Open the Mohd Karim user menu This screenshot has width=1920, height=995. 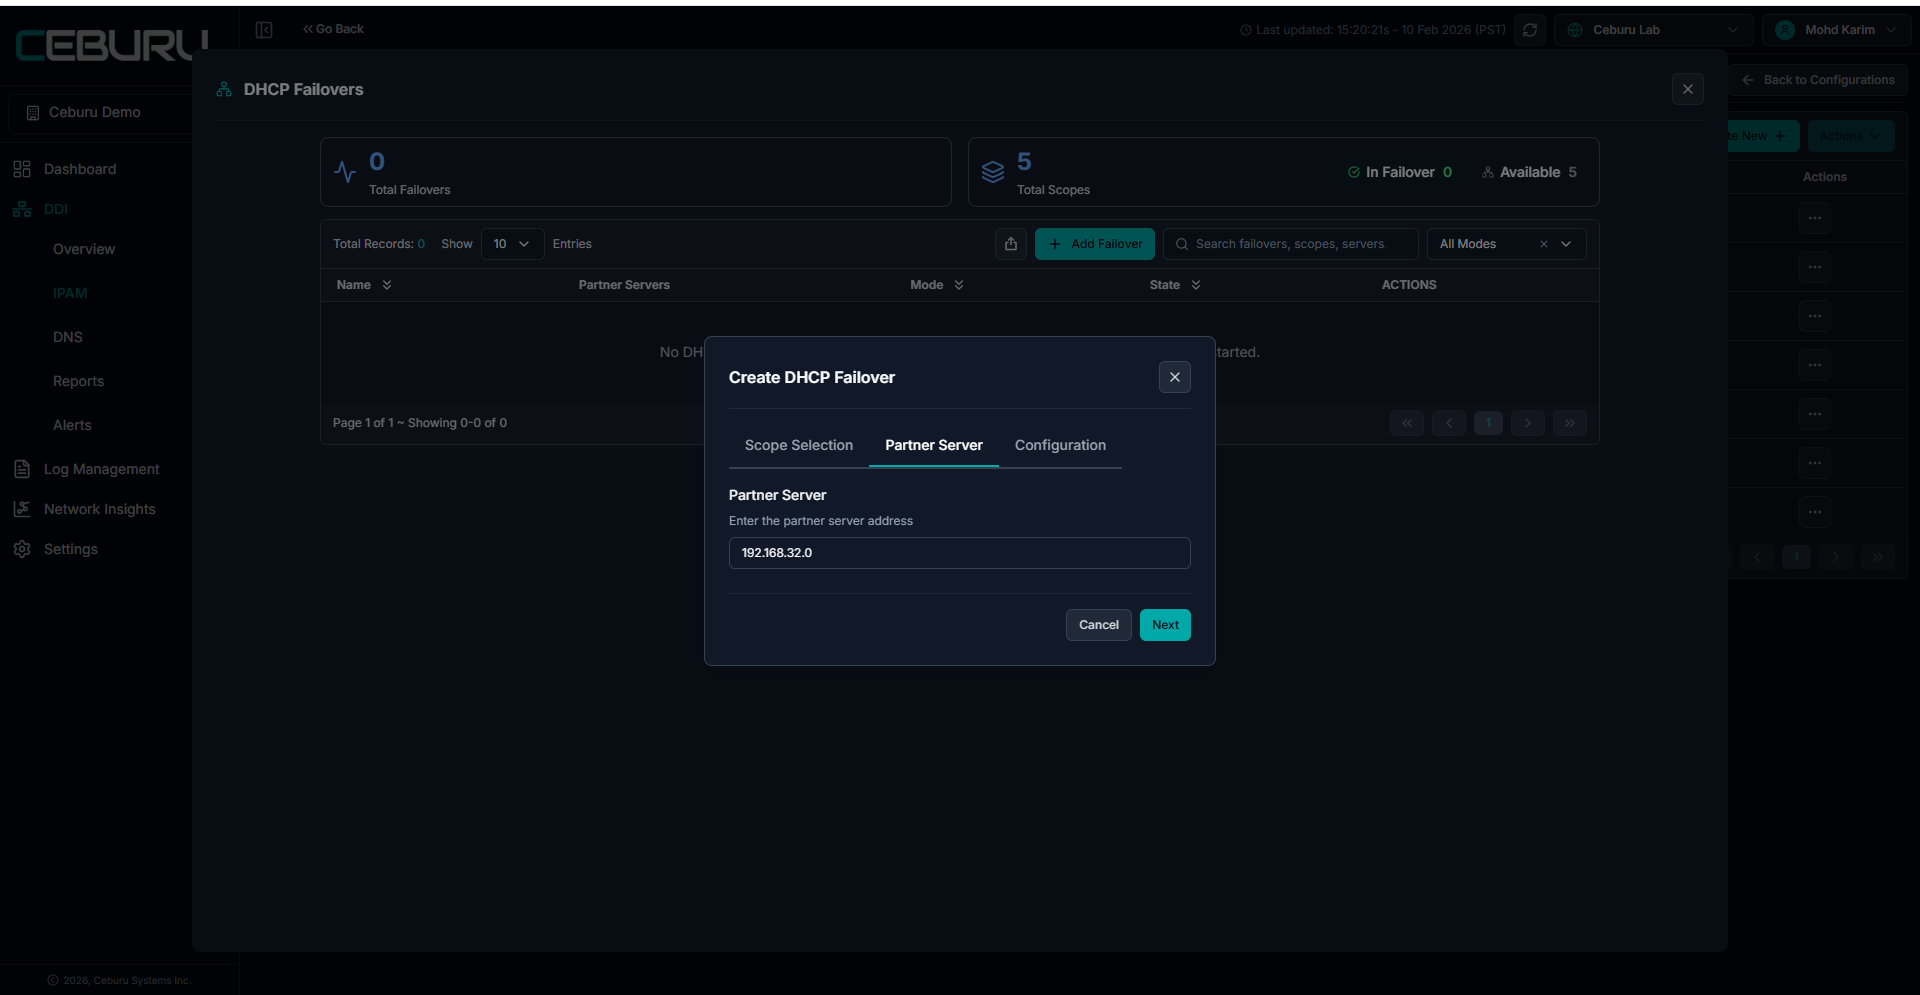(x=1836, y=30)
